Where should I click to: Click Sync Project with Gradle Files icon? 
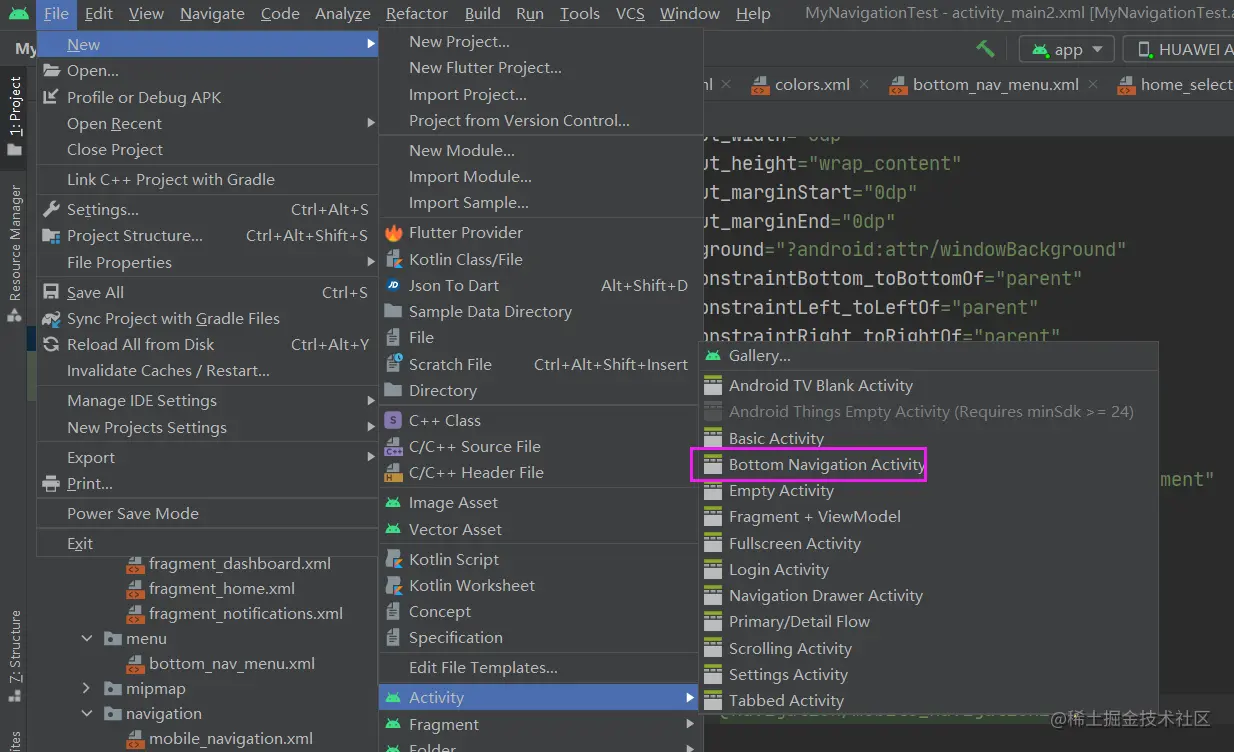pyautogui.click(x=51, y=318)
